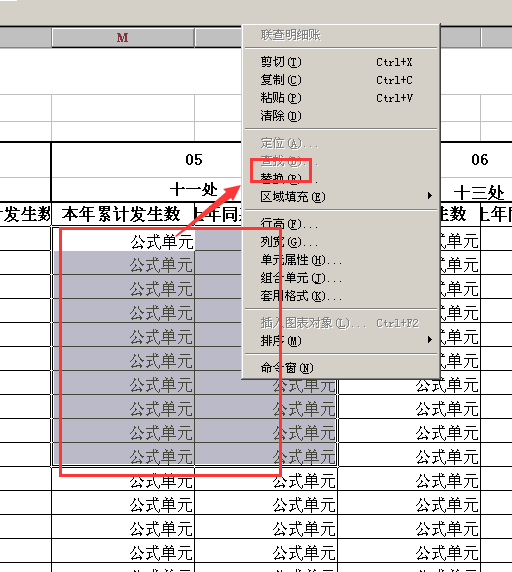This screenshot has height=572, width=512.
Task: Choose 复制(C) from the context menu
Action: tap(341, 80)
